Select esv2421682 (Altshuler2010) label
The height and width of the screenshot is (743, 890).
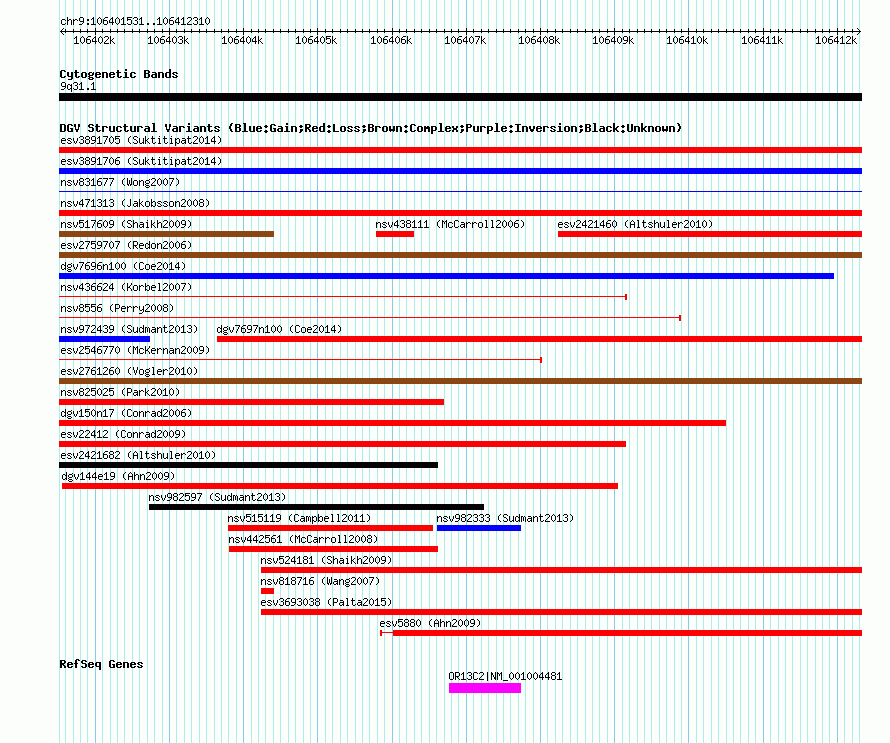[x=138, y=455]
